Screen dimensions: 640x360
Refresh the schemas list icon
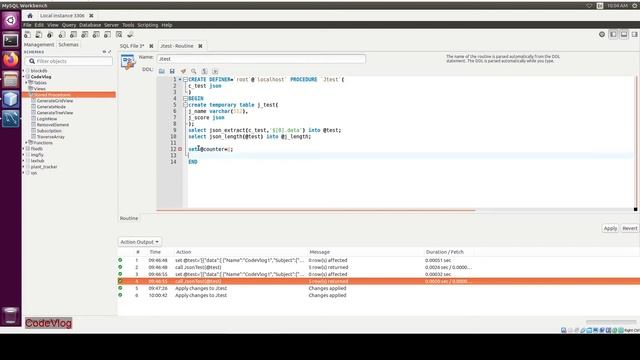pos(104,52)
